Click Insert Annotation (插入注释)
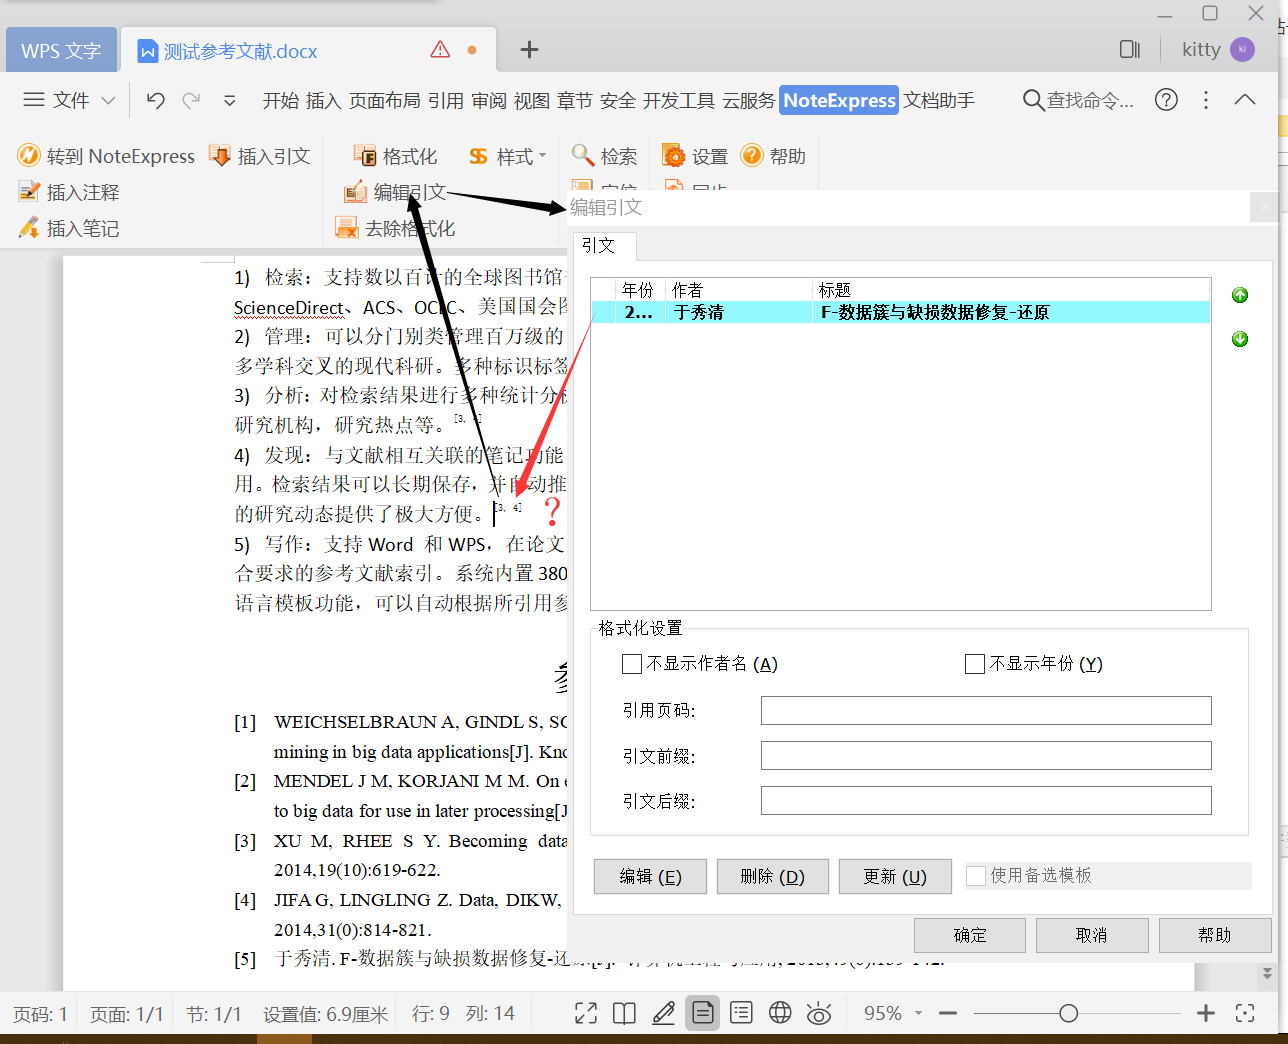Screen dimensions: 1288x1044 pyautogui.click(x=69, y=192)
